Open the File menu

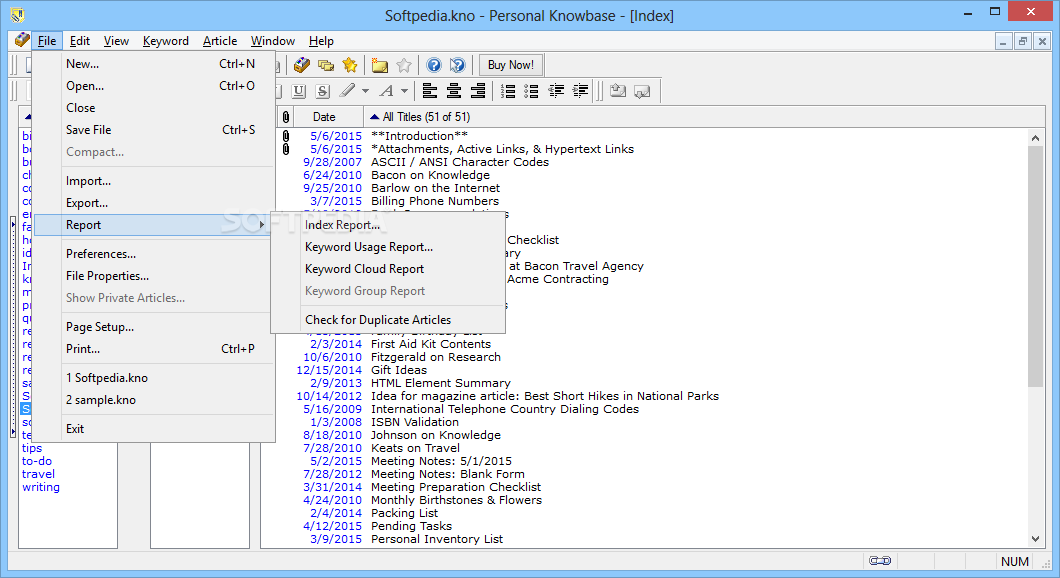[47, 41]
